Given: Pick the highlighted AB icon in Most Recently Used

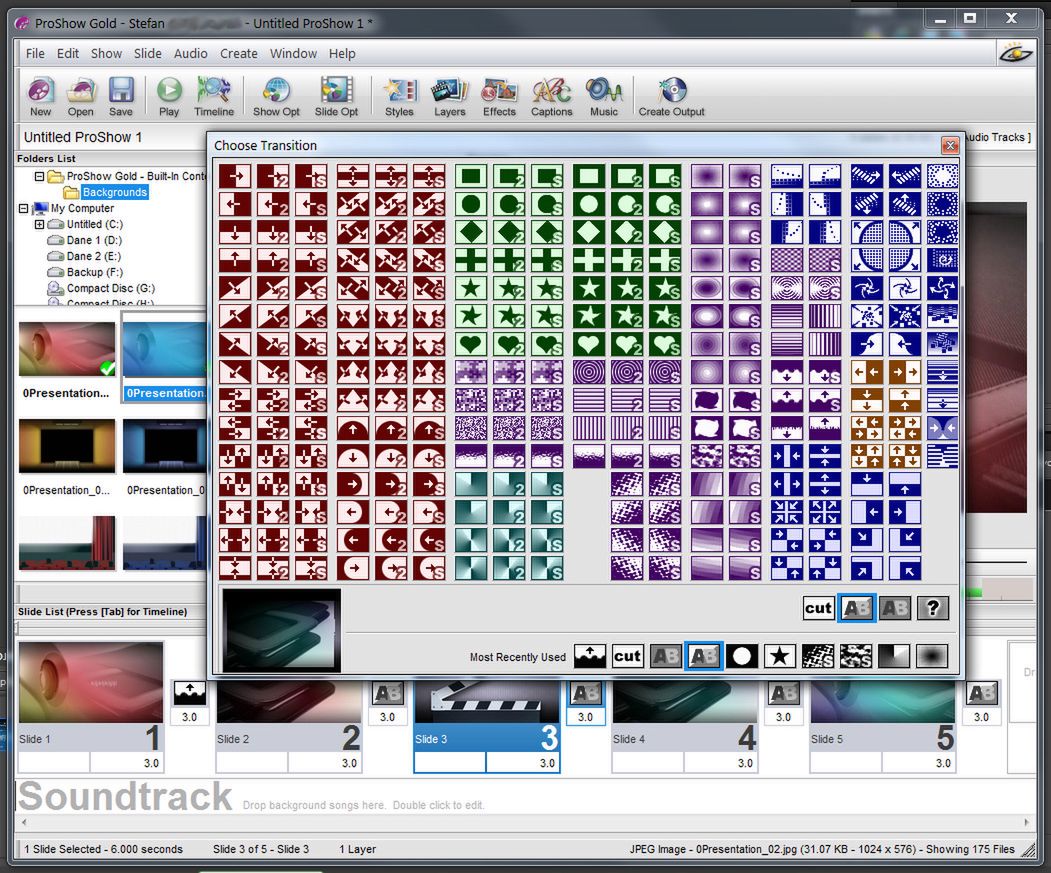Looking at the screenshot, I should pos(704,656).
